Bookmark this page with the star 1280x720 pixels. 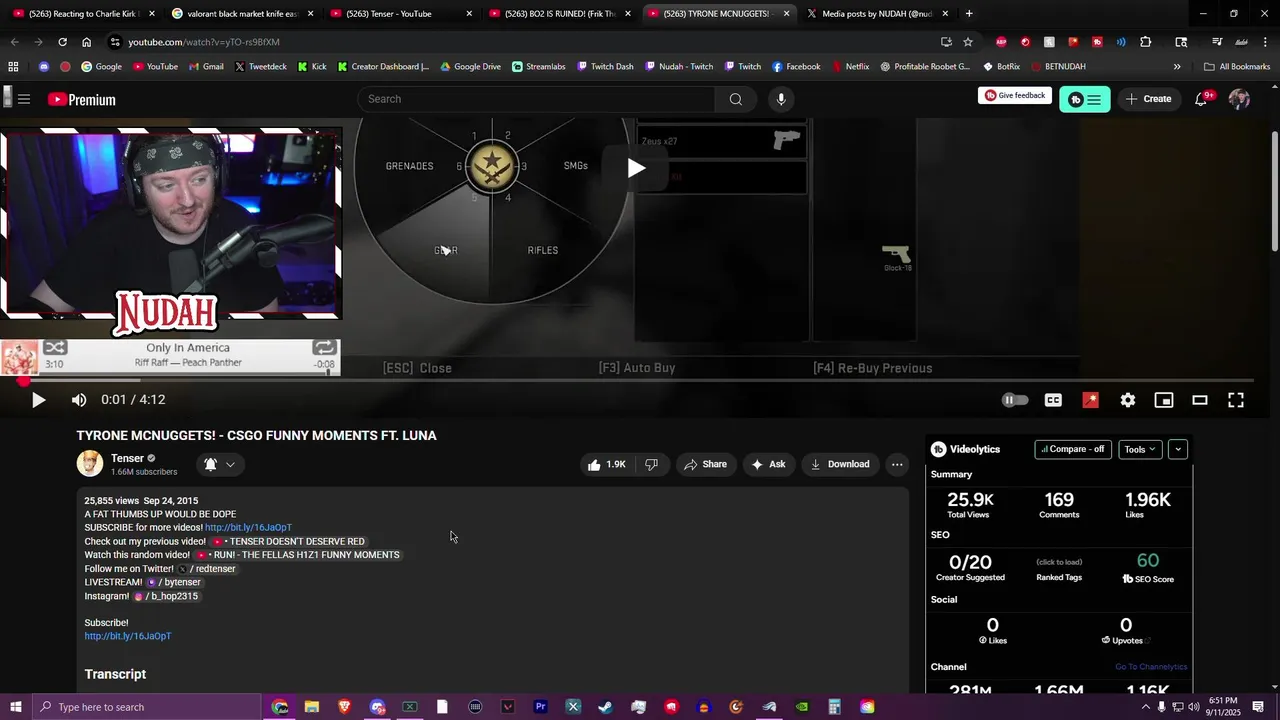pyautogui.click(x=968, y=42)
